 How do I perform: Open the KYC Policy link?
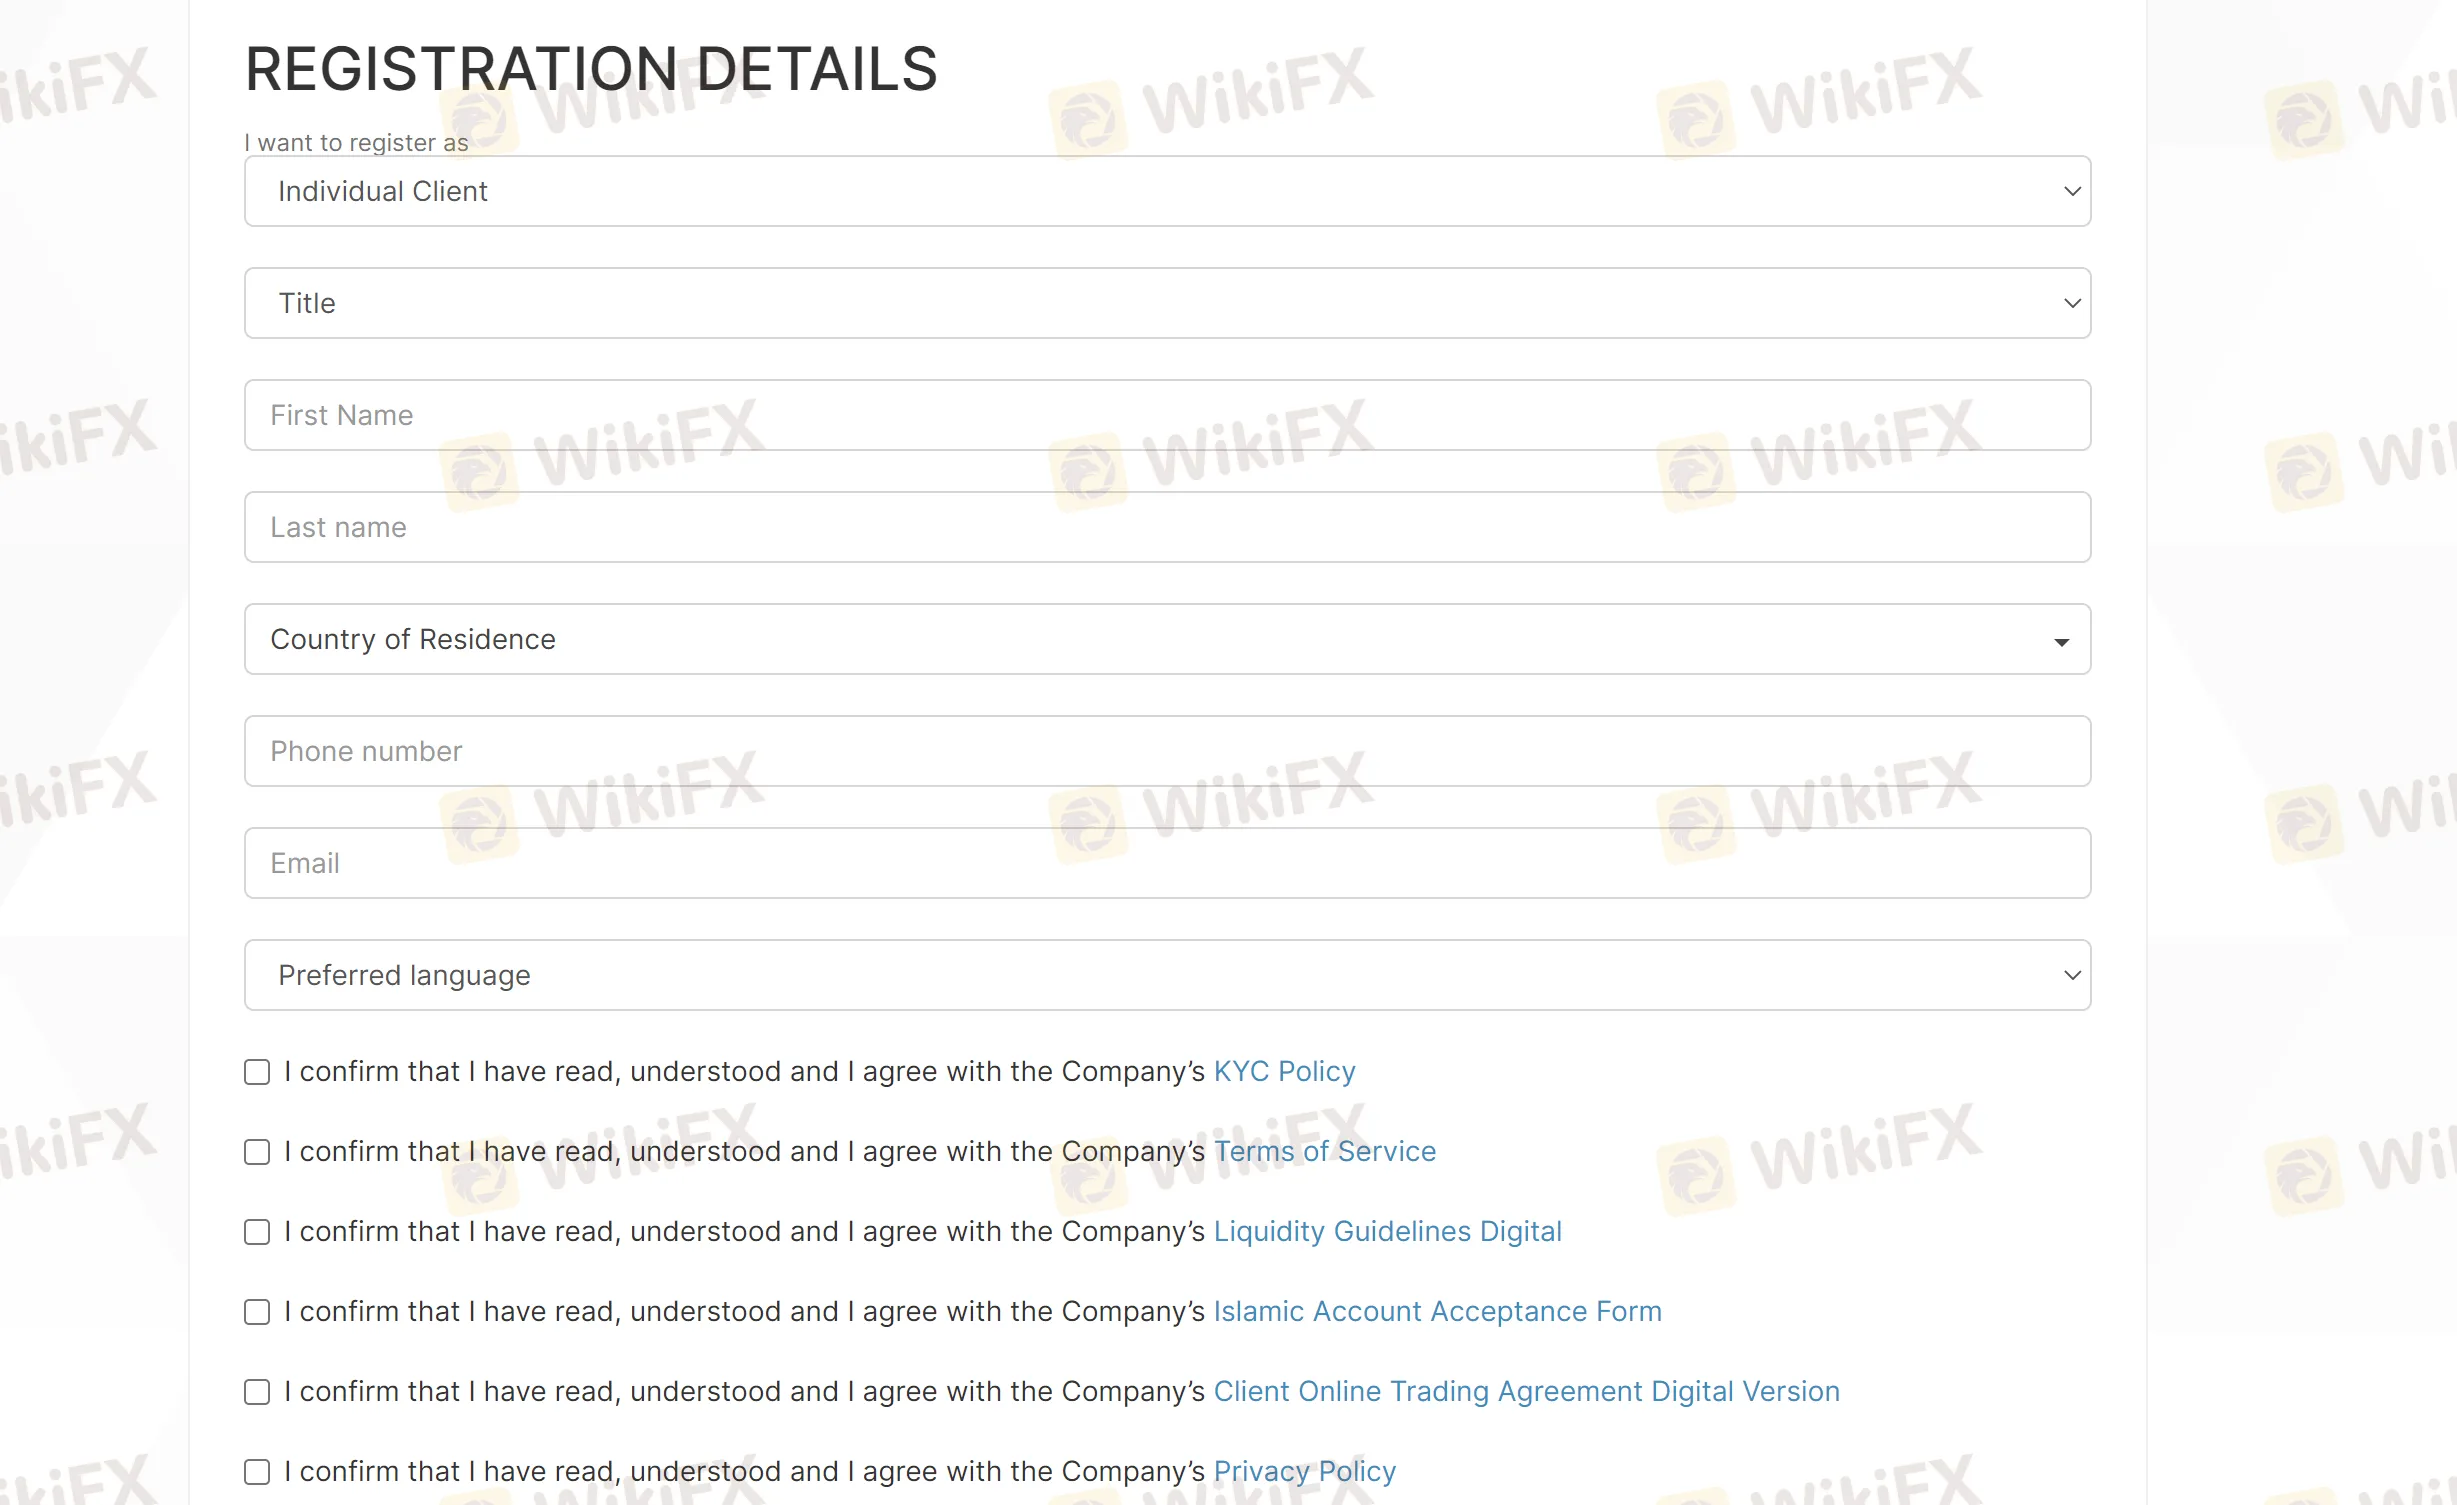(x=1284, y=1071)
